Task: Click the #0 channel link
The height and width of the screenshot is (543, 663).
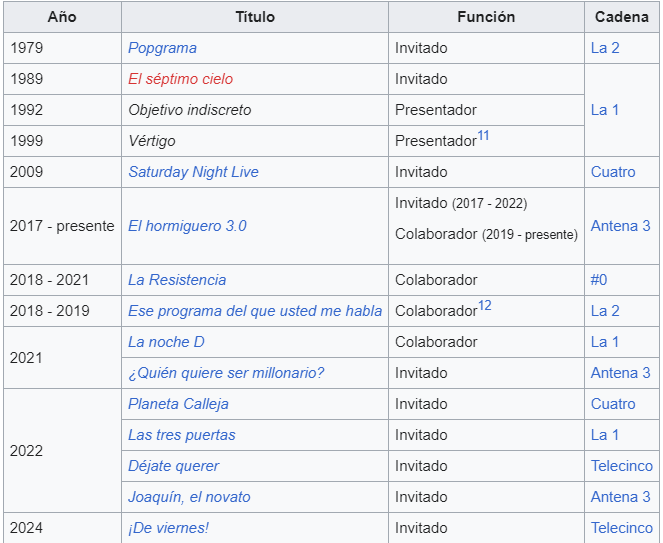Action: [x=599, y=280]
